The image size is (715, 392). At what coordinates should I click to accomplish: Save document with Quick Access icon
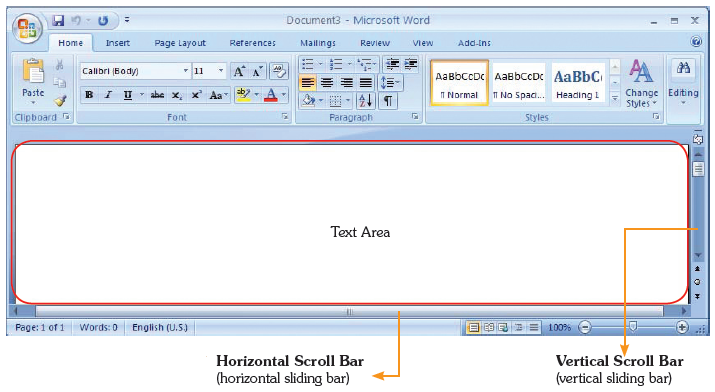click(58, 21)
